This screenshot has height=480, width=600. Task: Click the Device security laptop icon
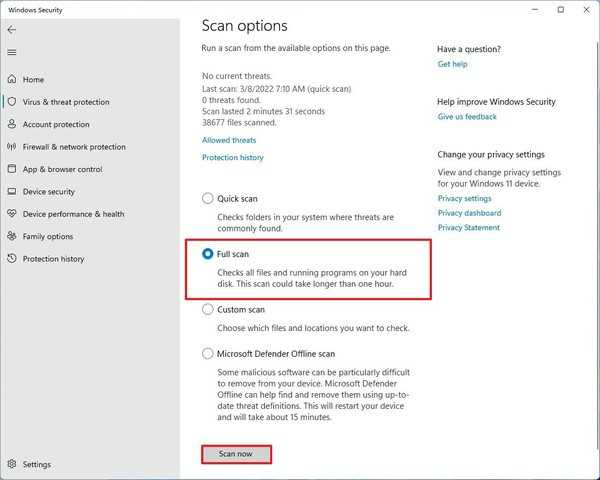point(12,191)
